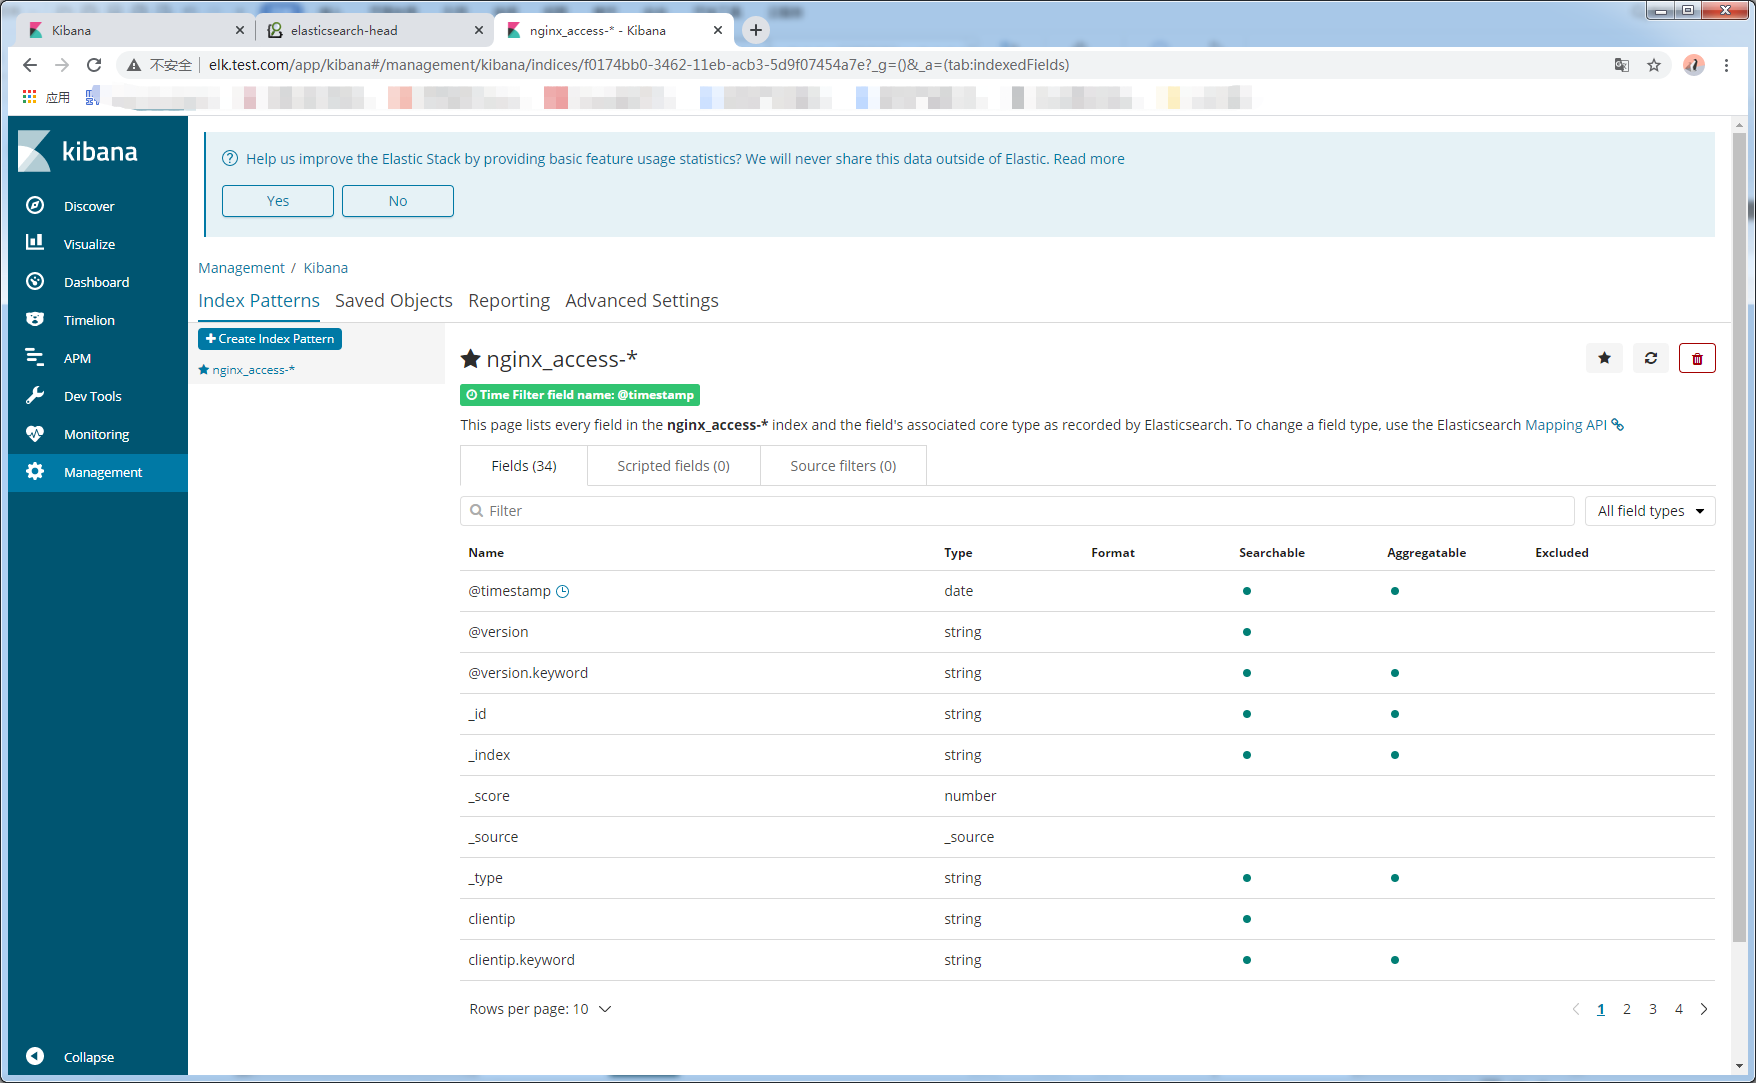Open the Reporting tab

click(509, 301)
